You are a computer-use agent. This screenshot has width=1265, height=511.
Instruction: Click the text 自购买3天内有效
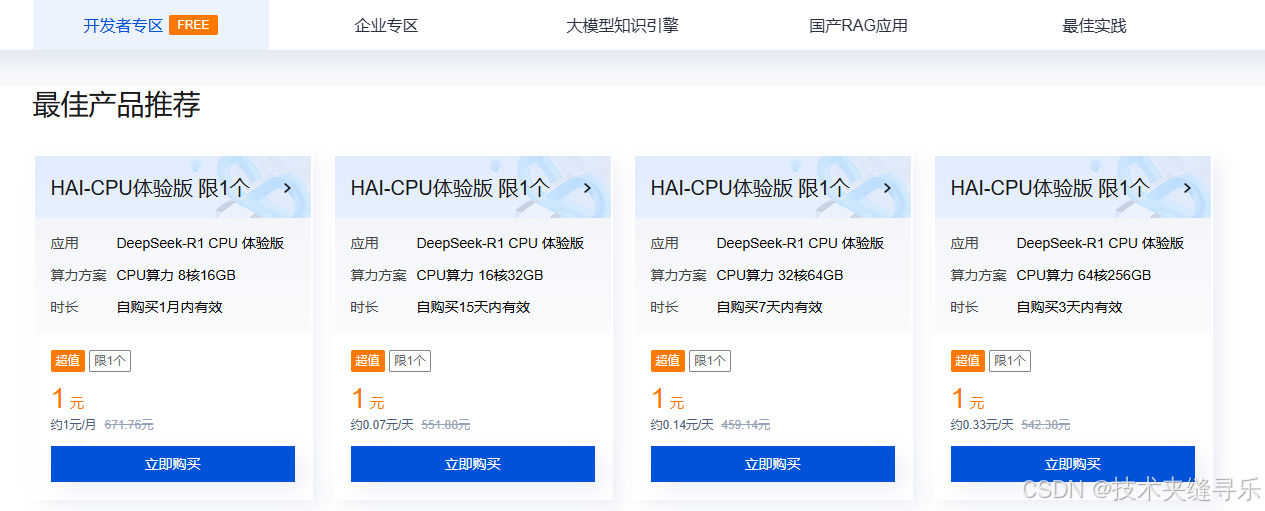click(x=1070, y=307)
